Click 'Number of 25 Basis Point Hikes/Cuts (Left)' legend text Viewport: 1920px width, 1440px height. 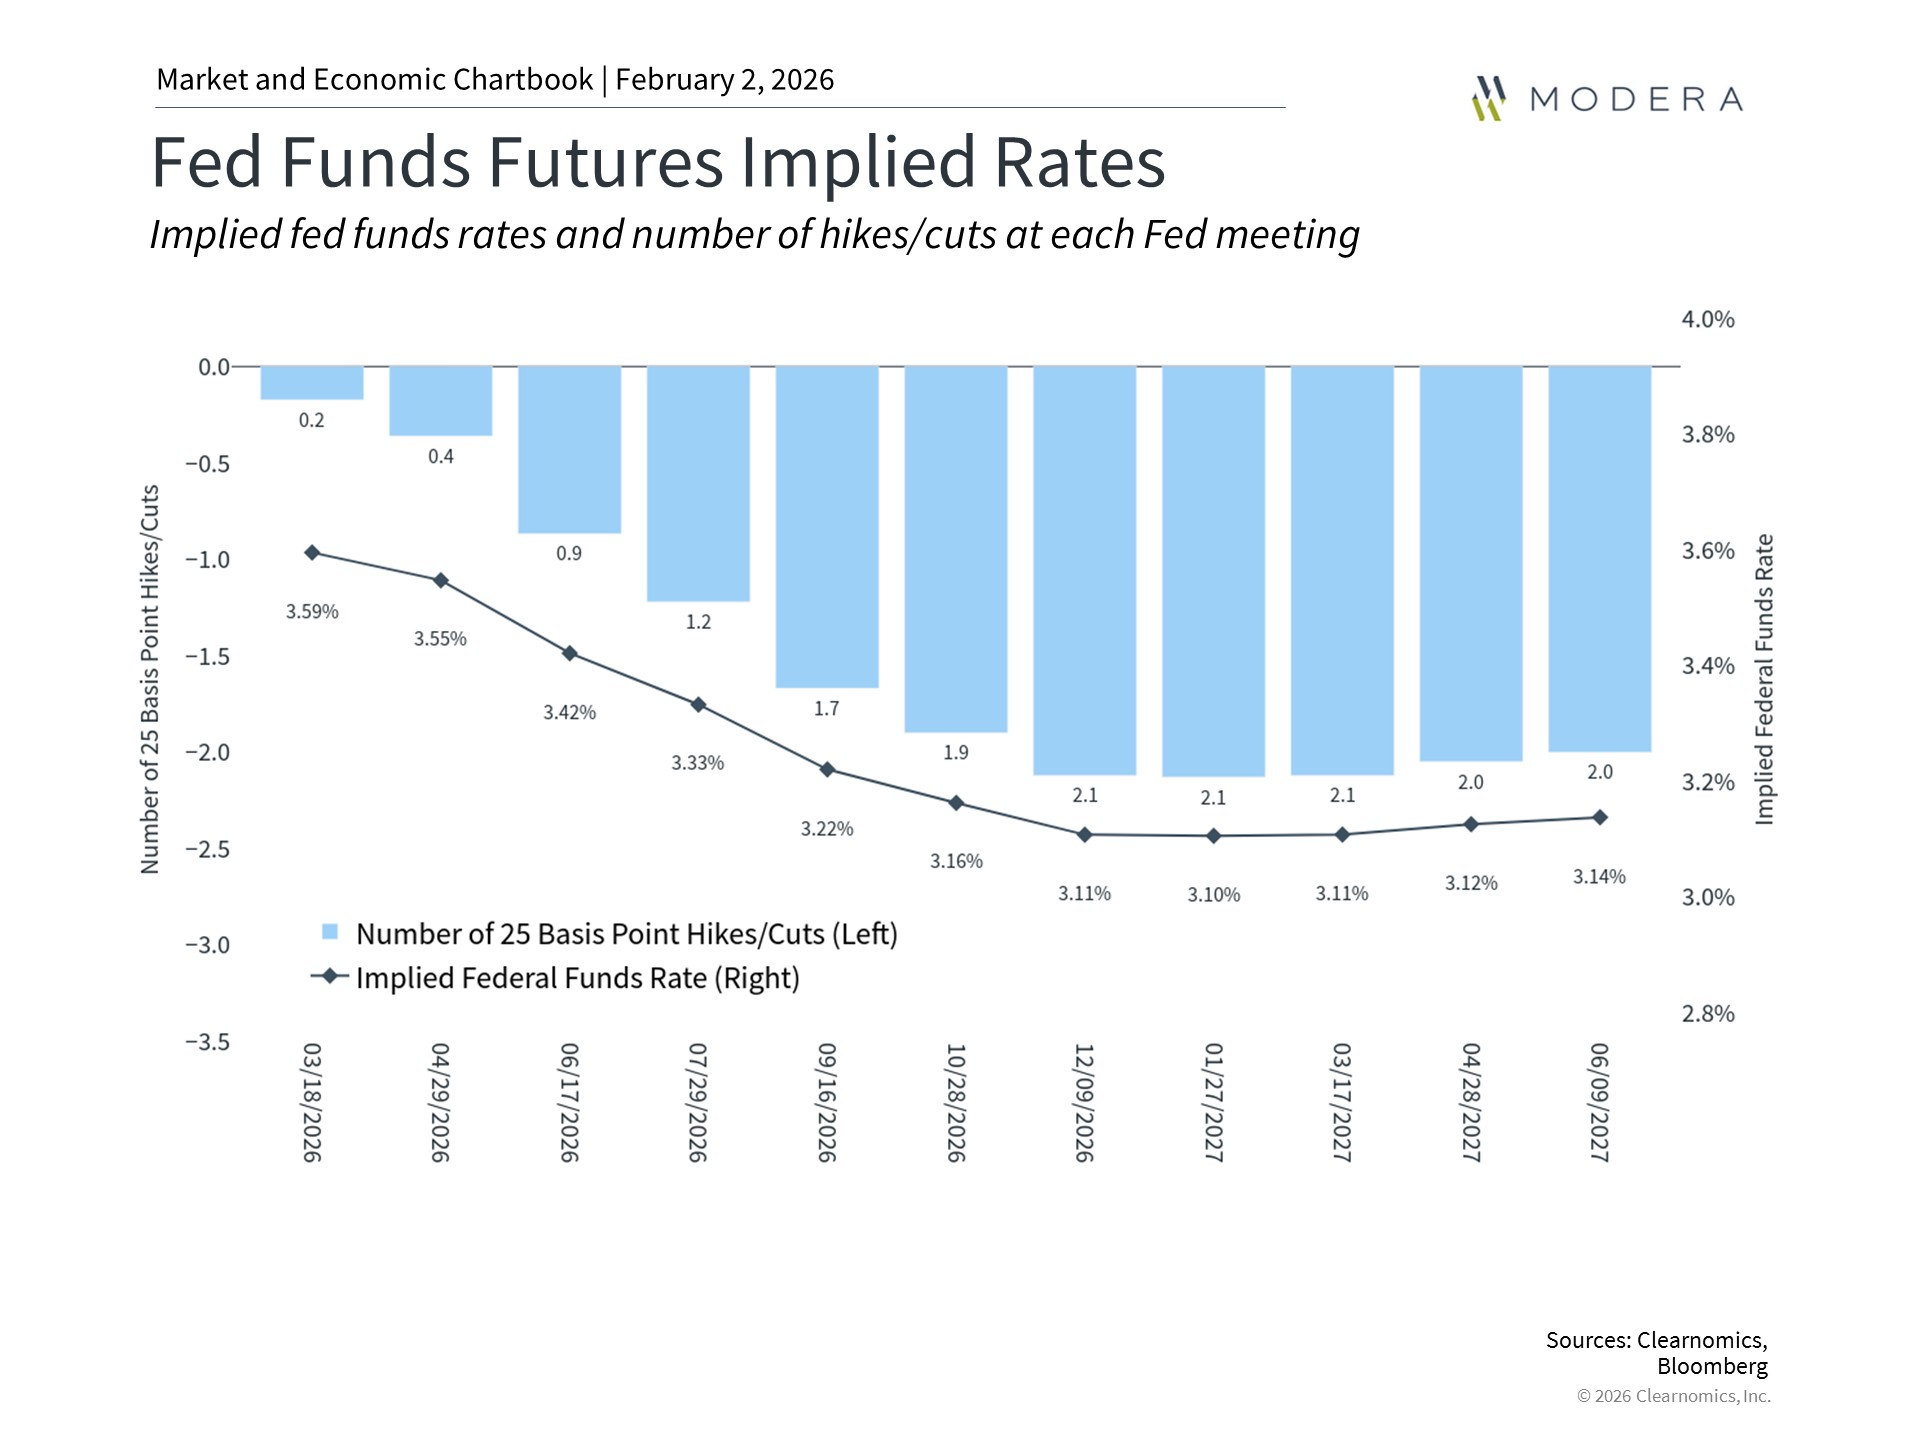click(x=626, y=934)
